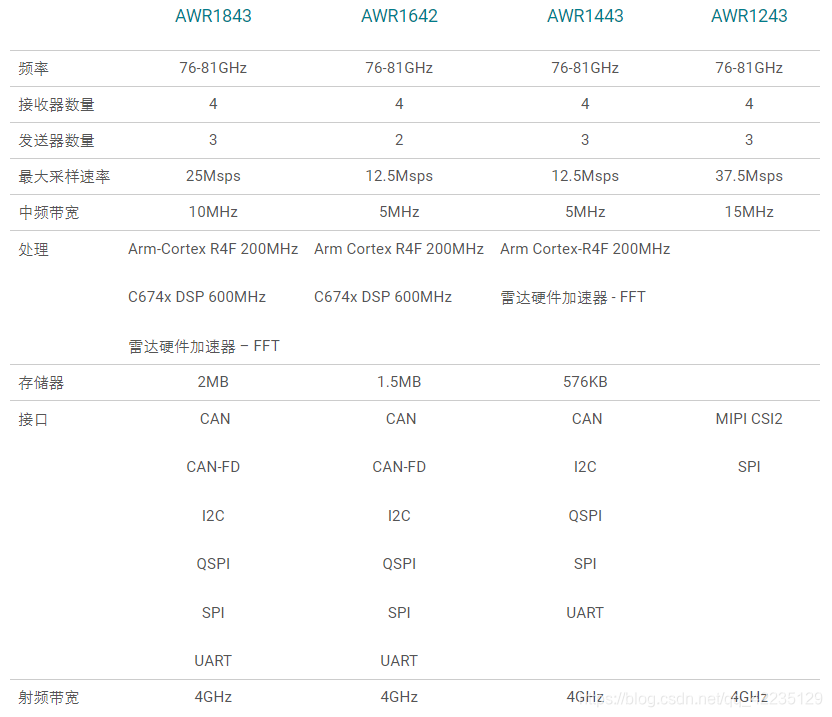Viewport: 832px width, 717px height.
Task: Click Arm-Cortex R4F 200MHz under AWR1843
Action: tap(213, 249)
